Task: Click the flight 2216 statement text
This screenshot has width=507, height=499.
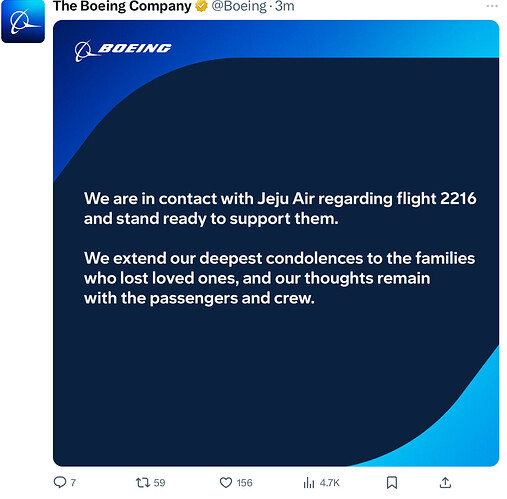Action: pyautogui.click(x=280, y=208)
